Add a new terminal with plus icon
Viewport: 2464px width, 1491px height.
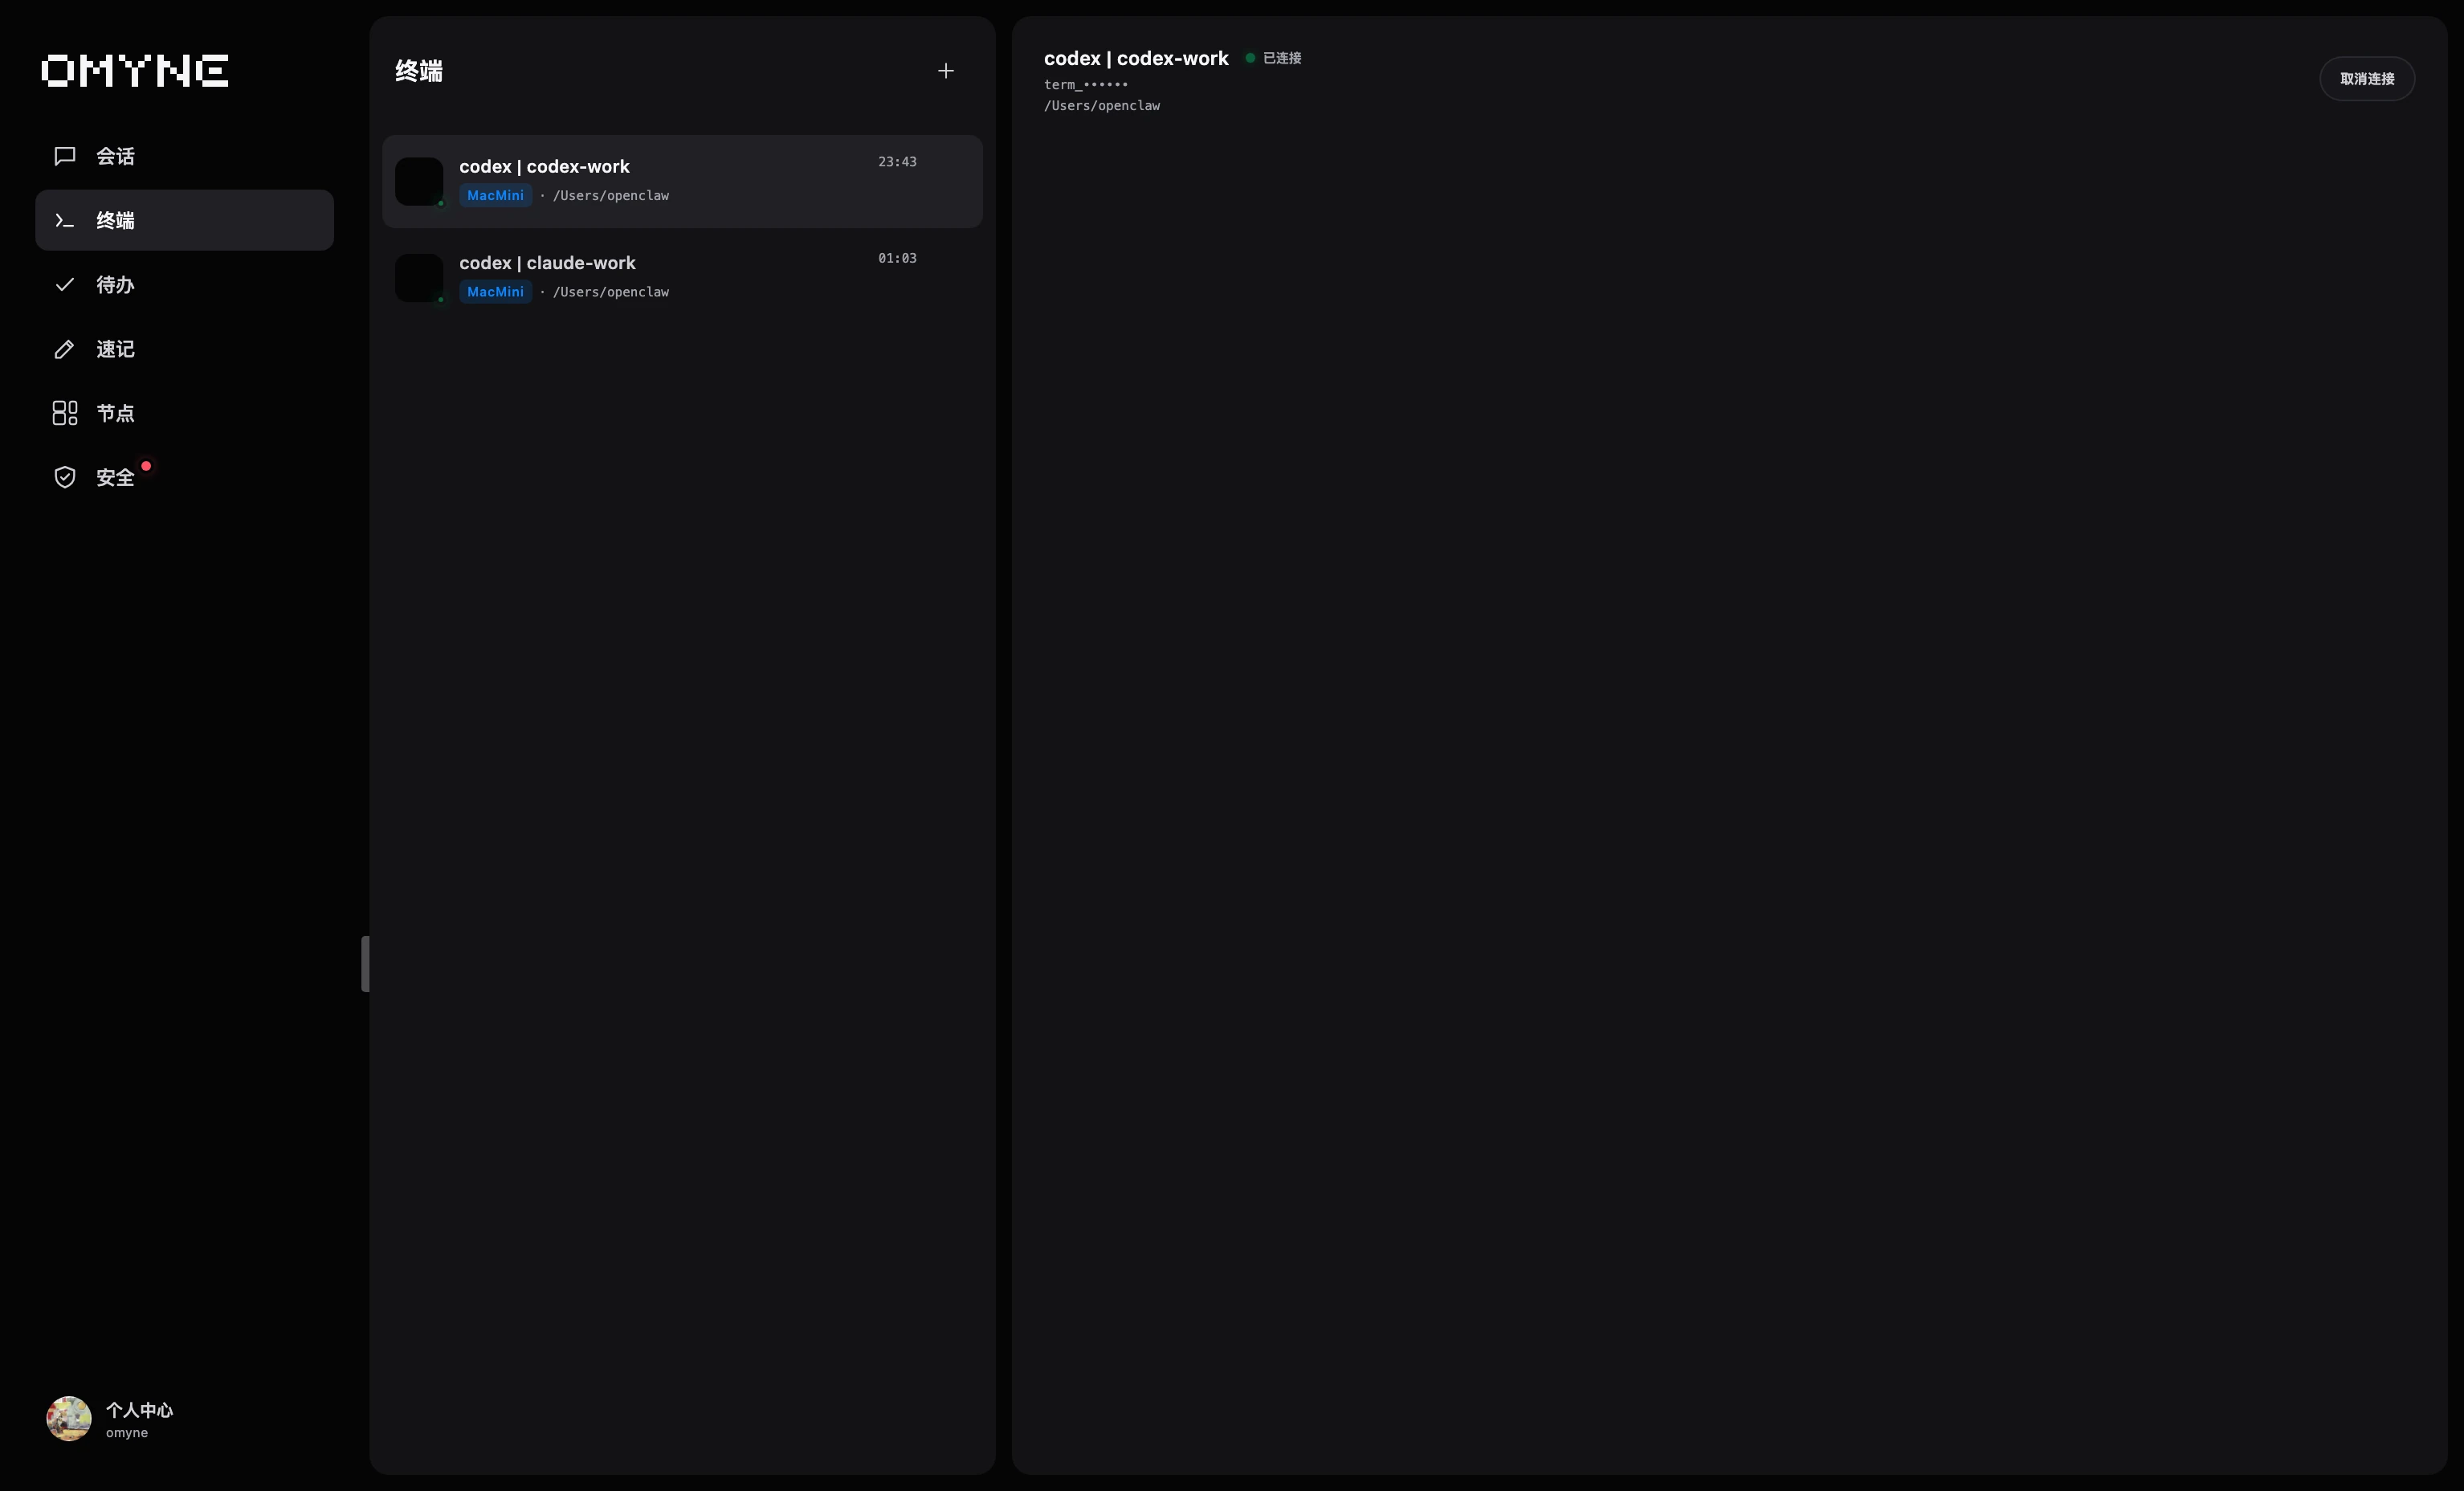tap(946, 71)
